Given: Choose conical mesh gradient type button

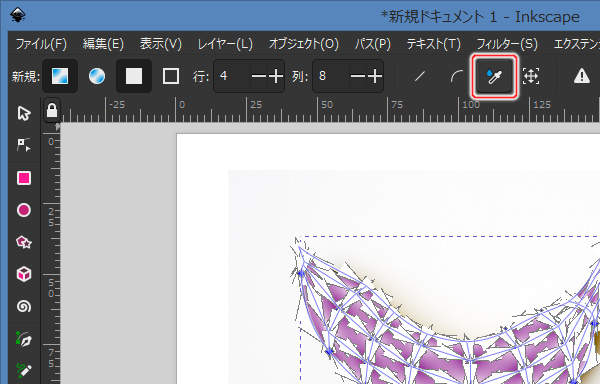Looking at the screenshot, I should (97, 76).
